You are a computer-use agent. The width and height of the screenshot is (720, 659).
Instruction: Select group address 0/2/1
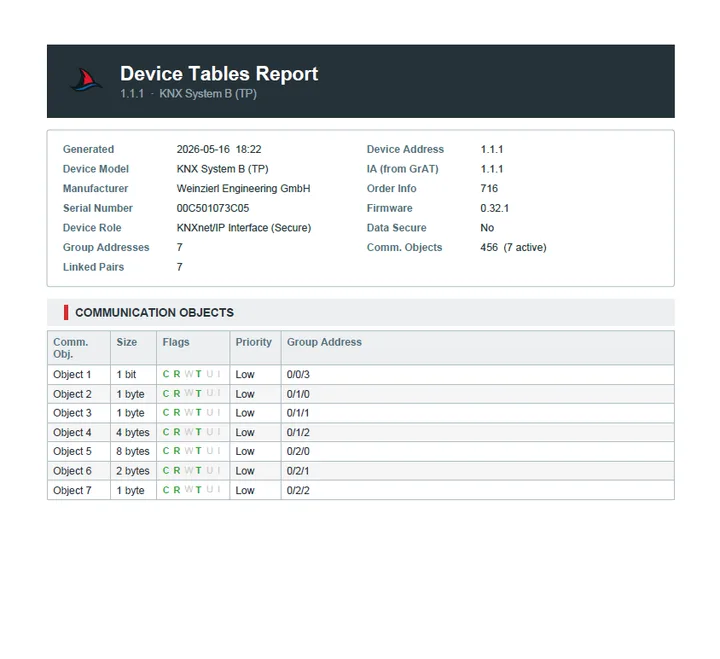point(298,471)
